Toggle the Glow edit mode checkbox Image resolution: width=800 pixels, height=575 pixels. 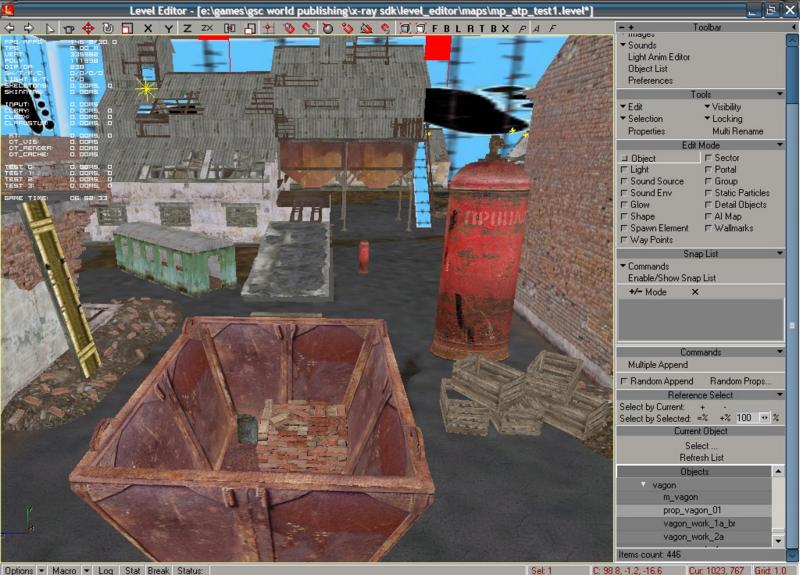623,205
